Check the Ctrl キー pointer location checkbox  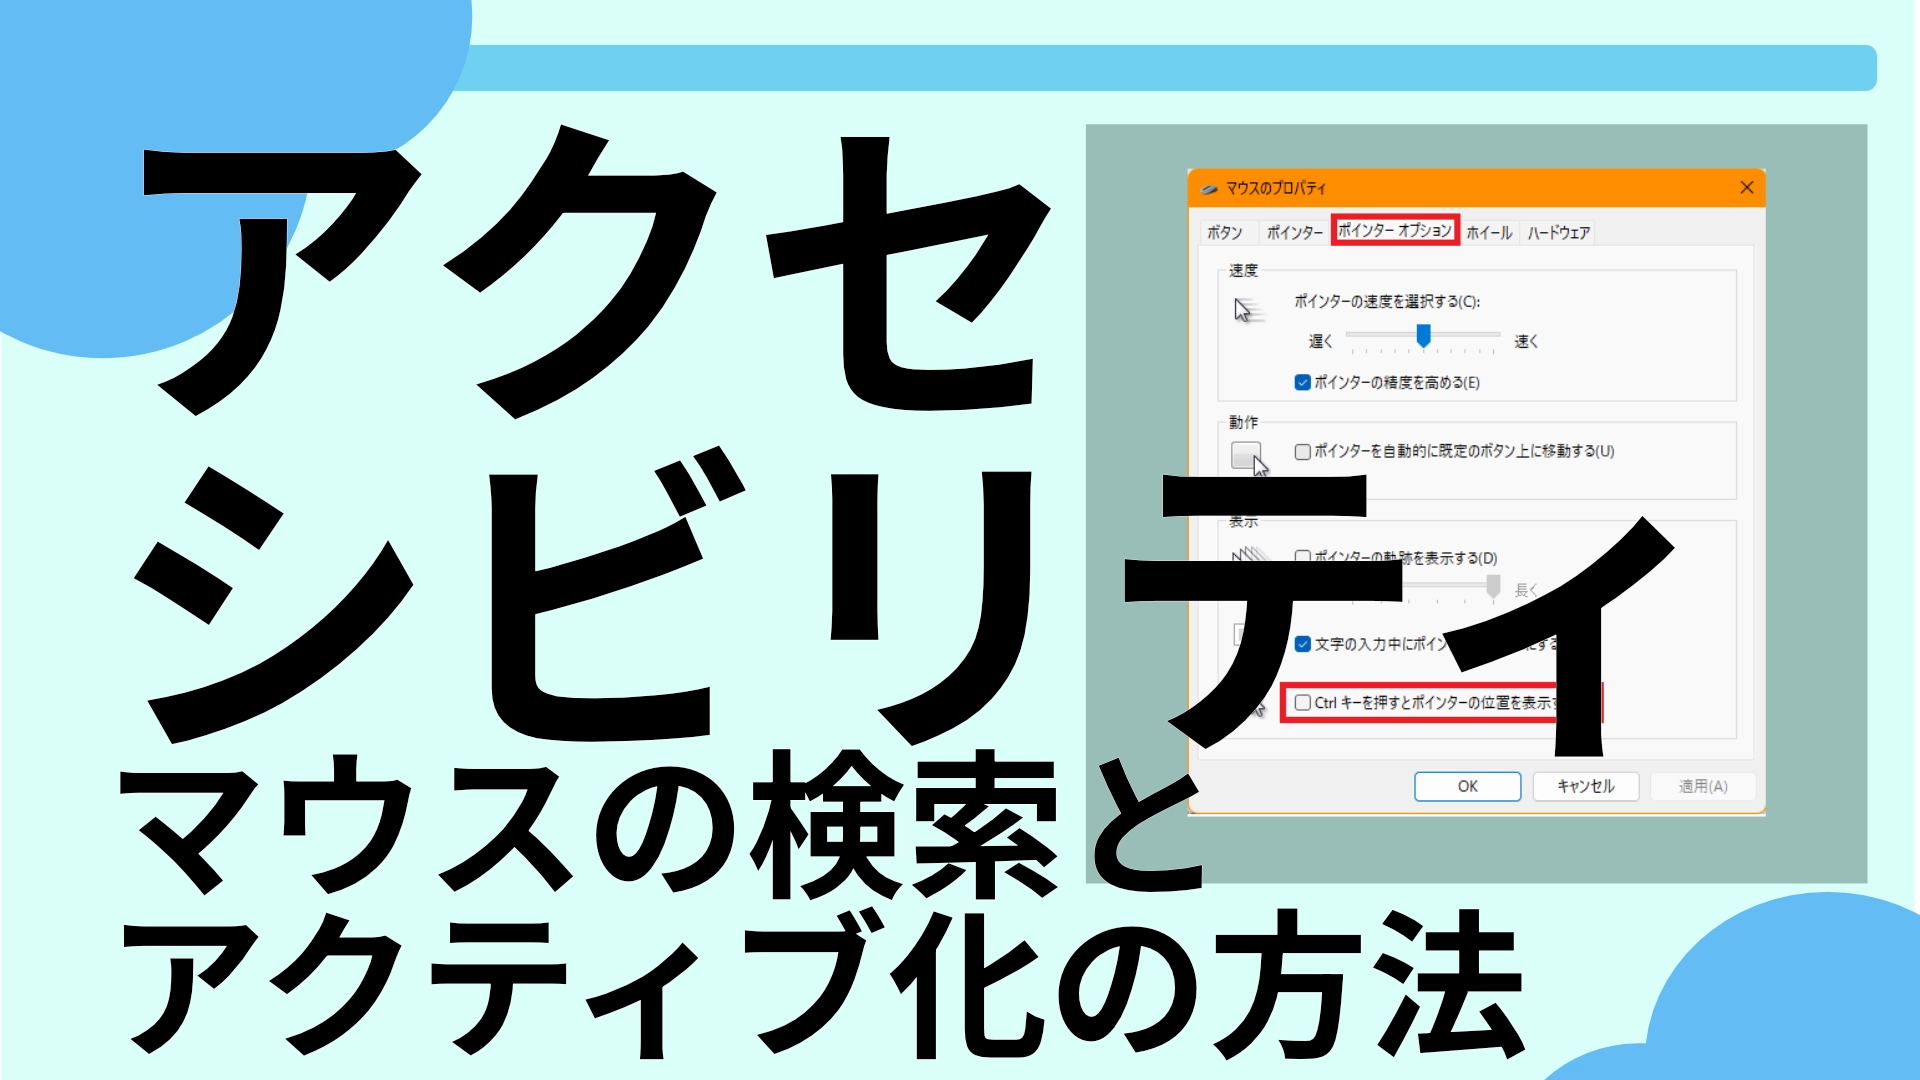[x=1302, y=702]
